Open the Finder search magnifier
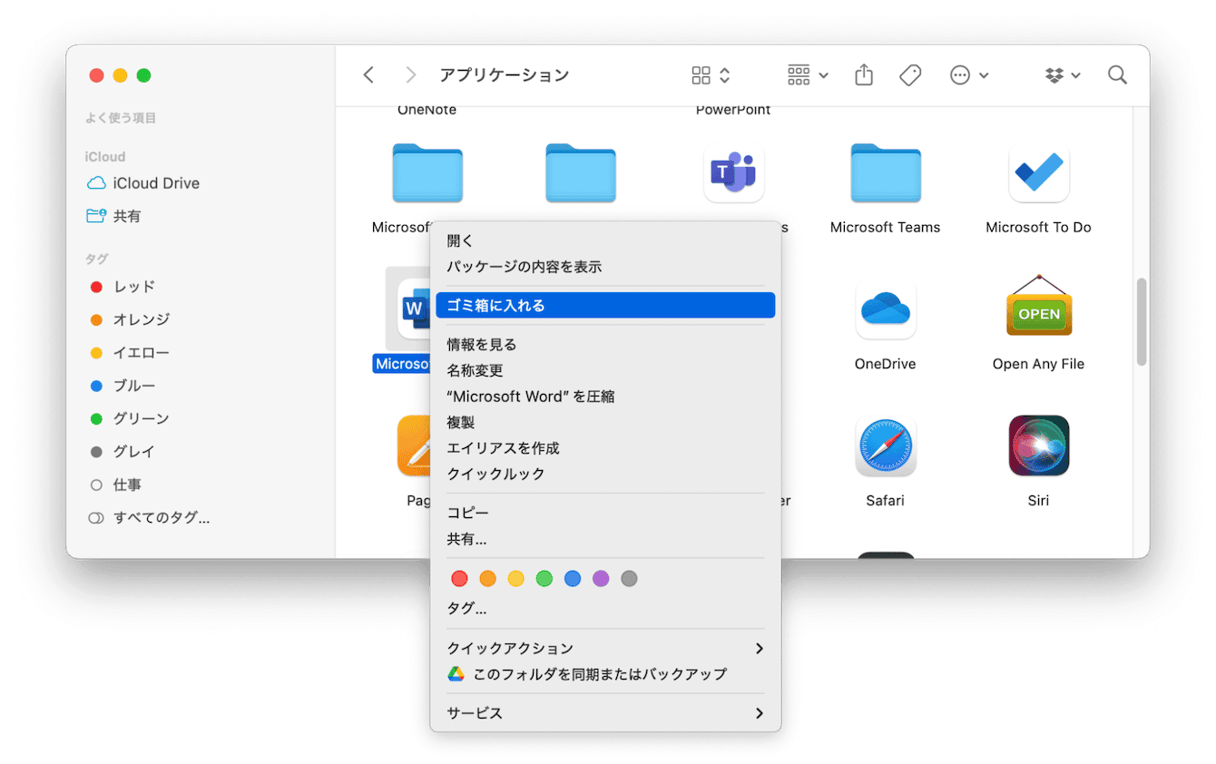This screenshot has width=1216, height=764. (1117, 75)
